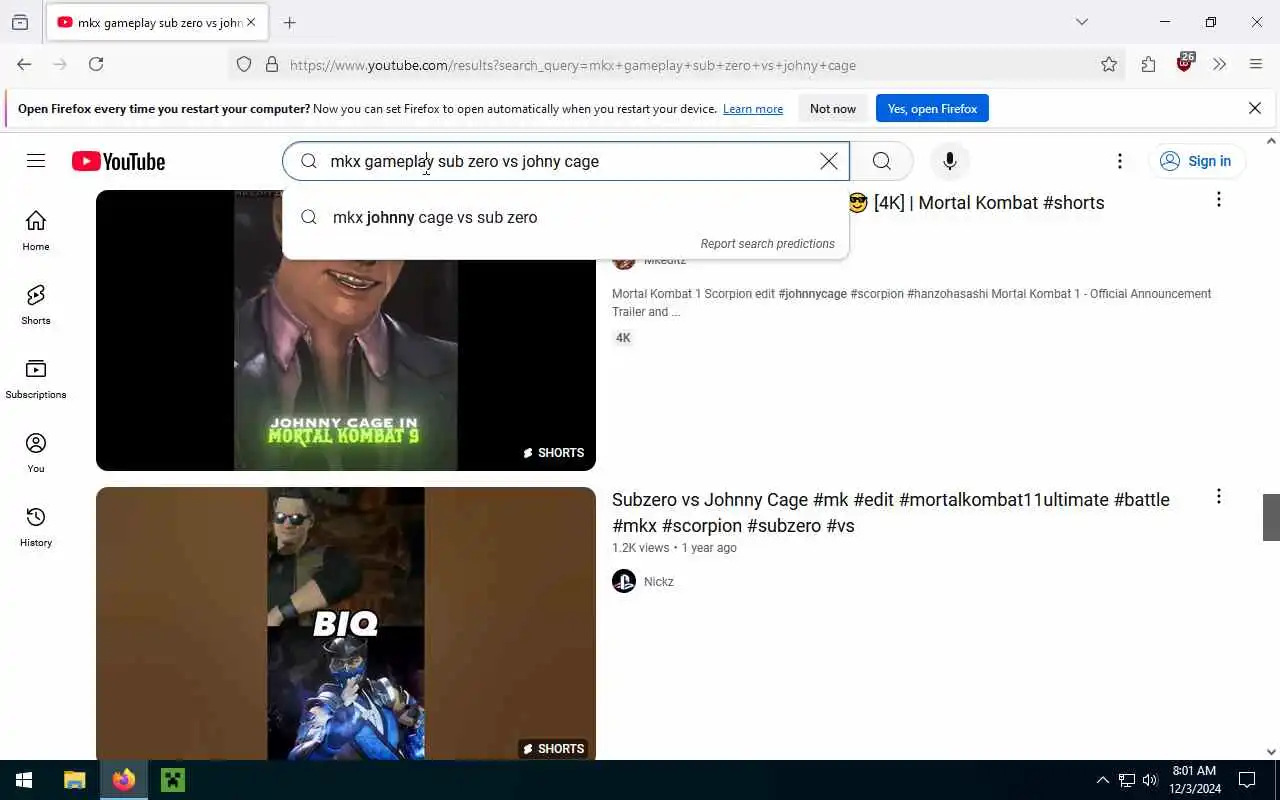The width and height of the screenshot is (1280, 800).
Task: Click the Nickz channel avatar
Action: point(624,581)
